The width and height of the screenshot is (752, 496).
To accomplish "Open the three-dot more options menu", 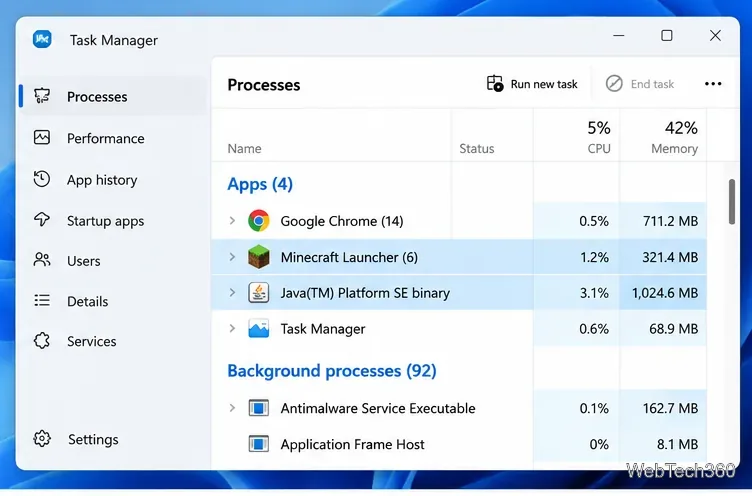I will click(713, 84).
